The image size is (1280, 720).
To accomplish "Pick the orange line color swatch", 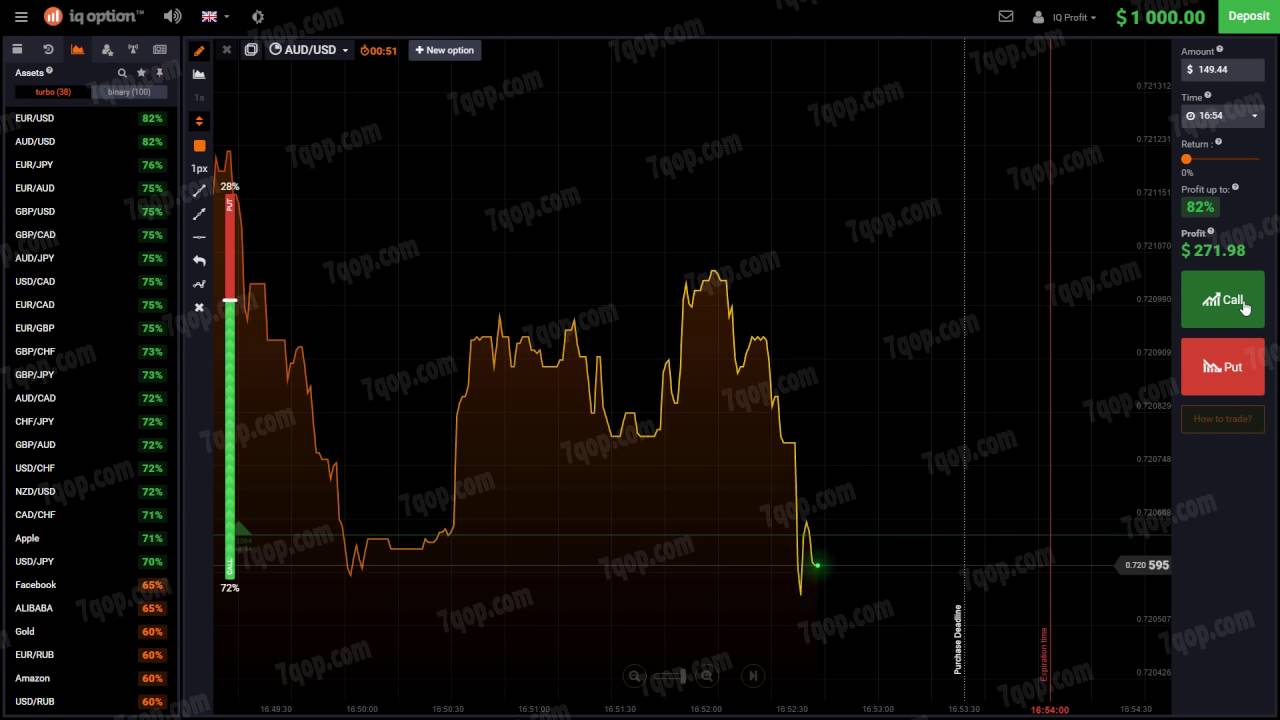I will [x=199, y=145].
